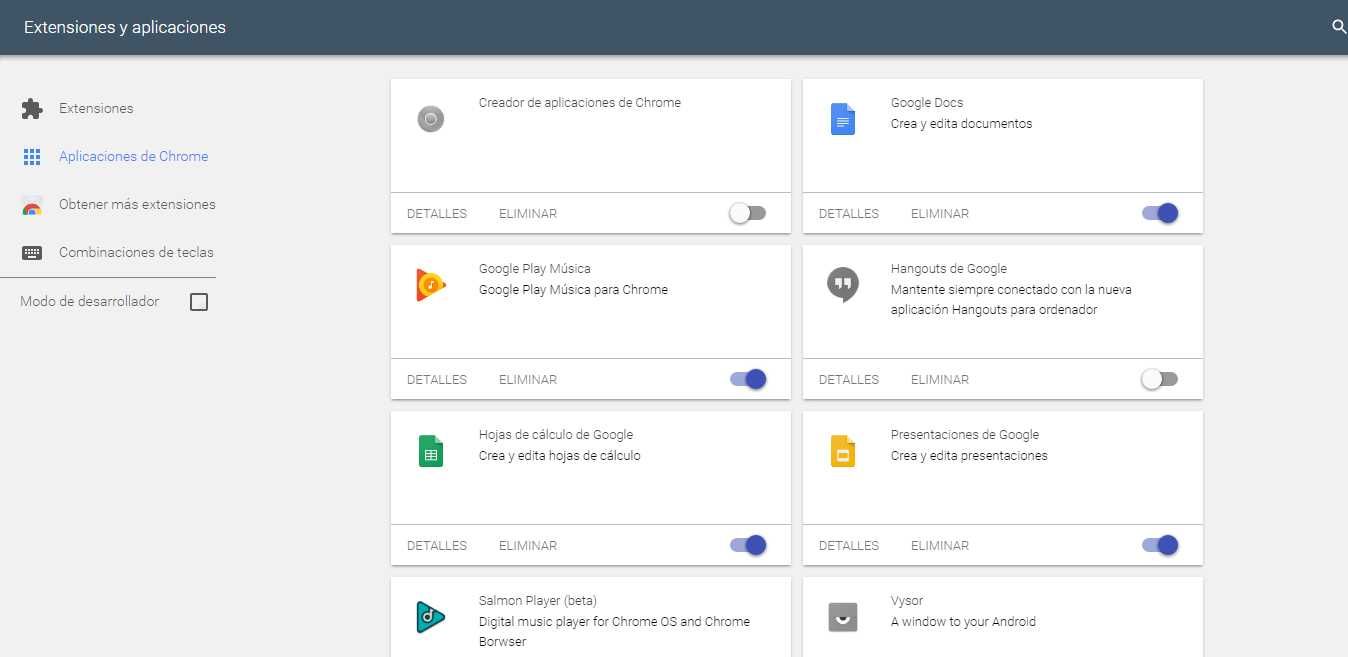Open DETALLES for Presentaciones de Google

point(849,546)
